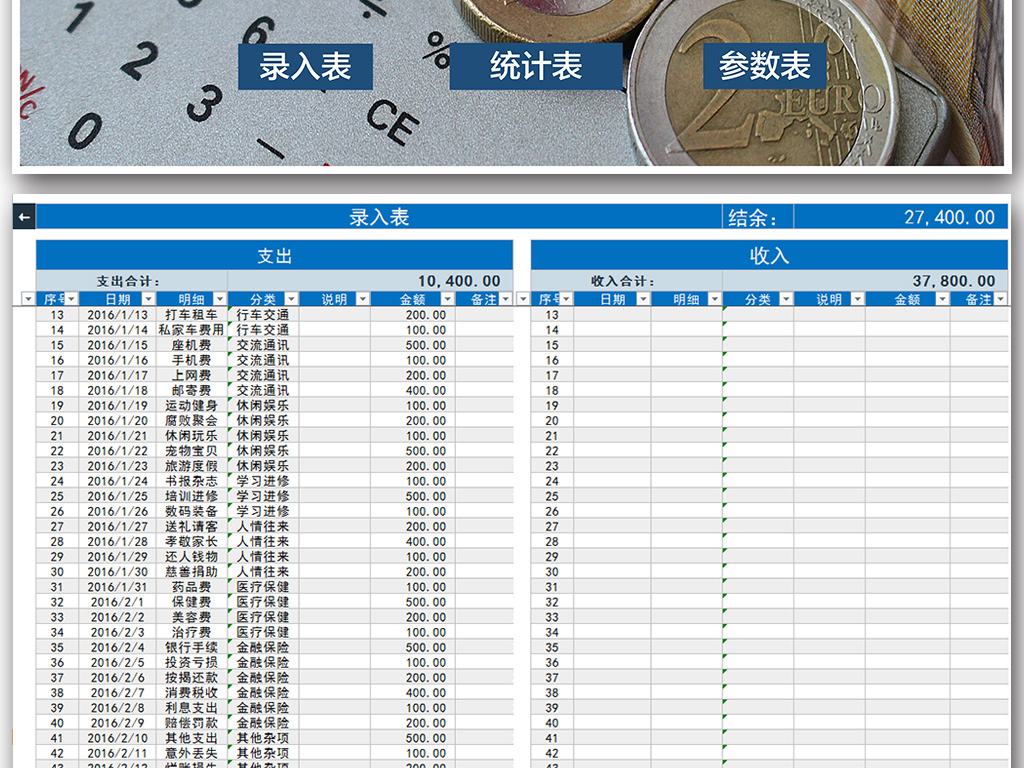The image size is (1024, 768).
Task: Click the empty 日期 cell in 收入 row 13
Action: (612, 315)
